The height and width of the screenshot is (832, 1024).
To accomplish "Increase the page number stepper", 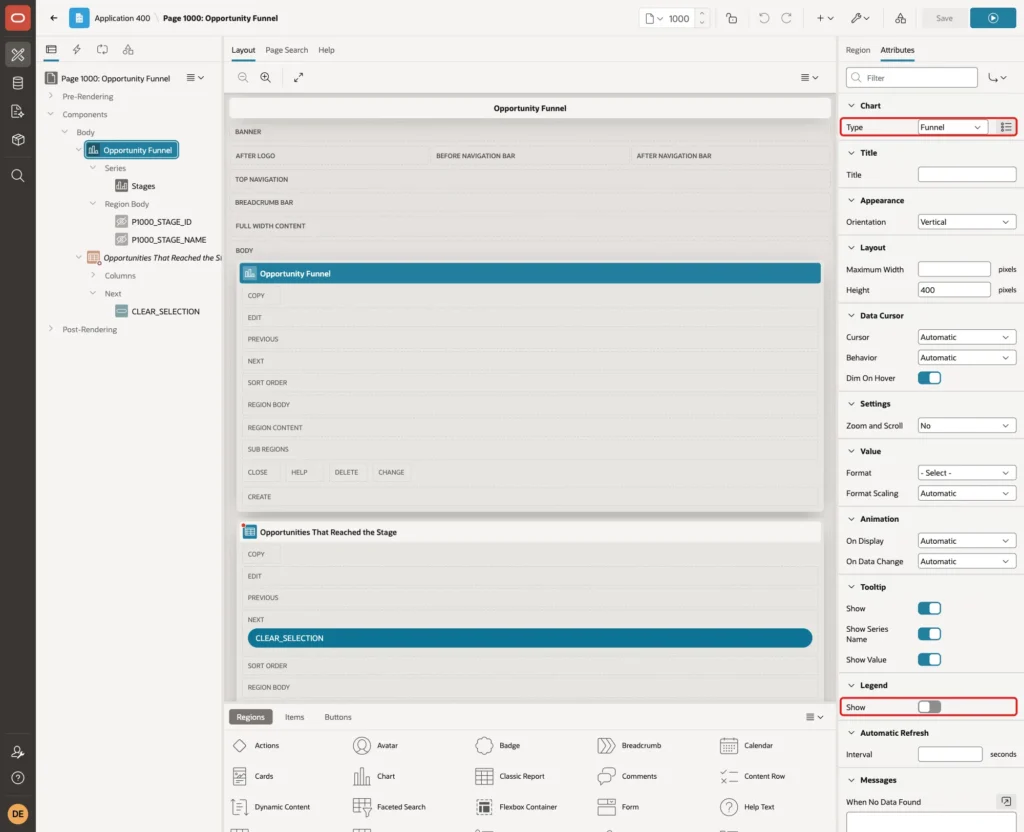I will [702, 13].
